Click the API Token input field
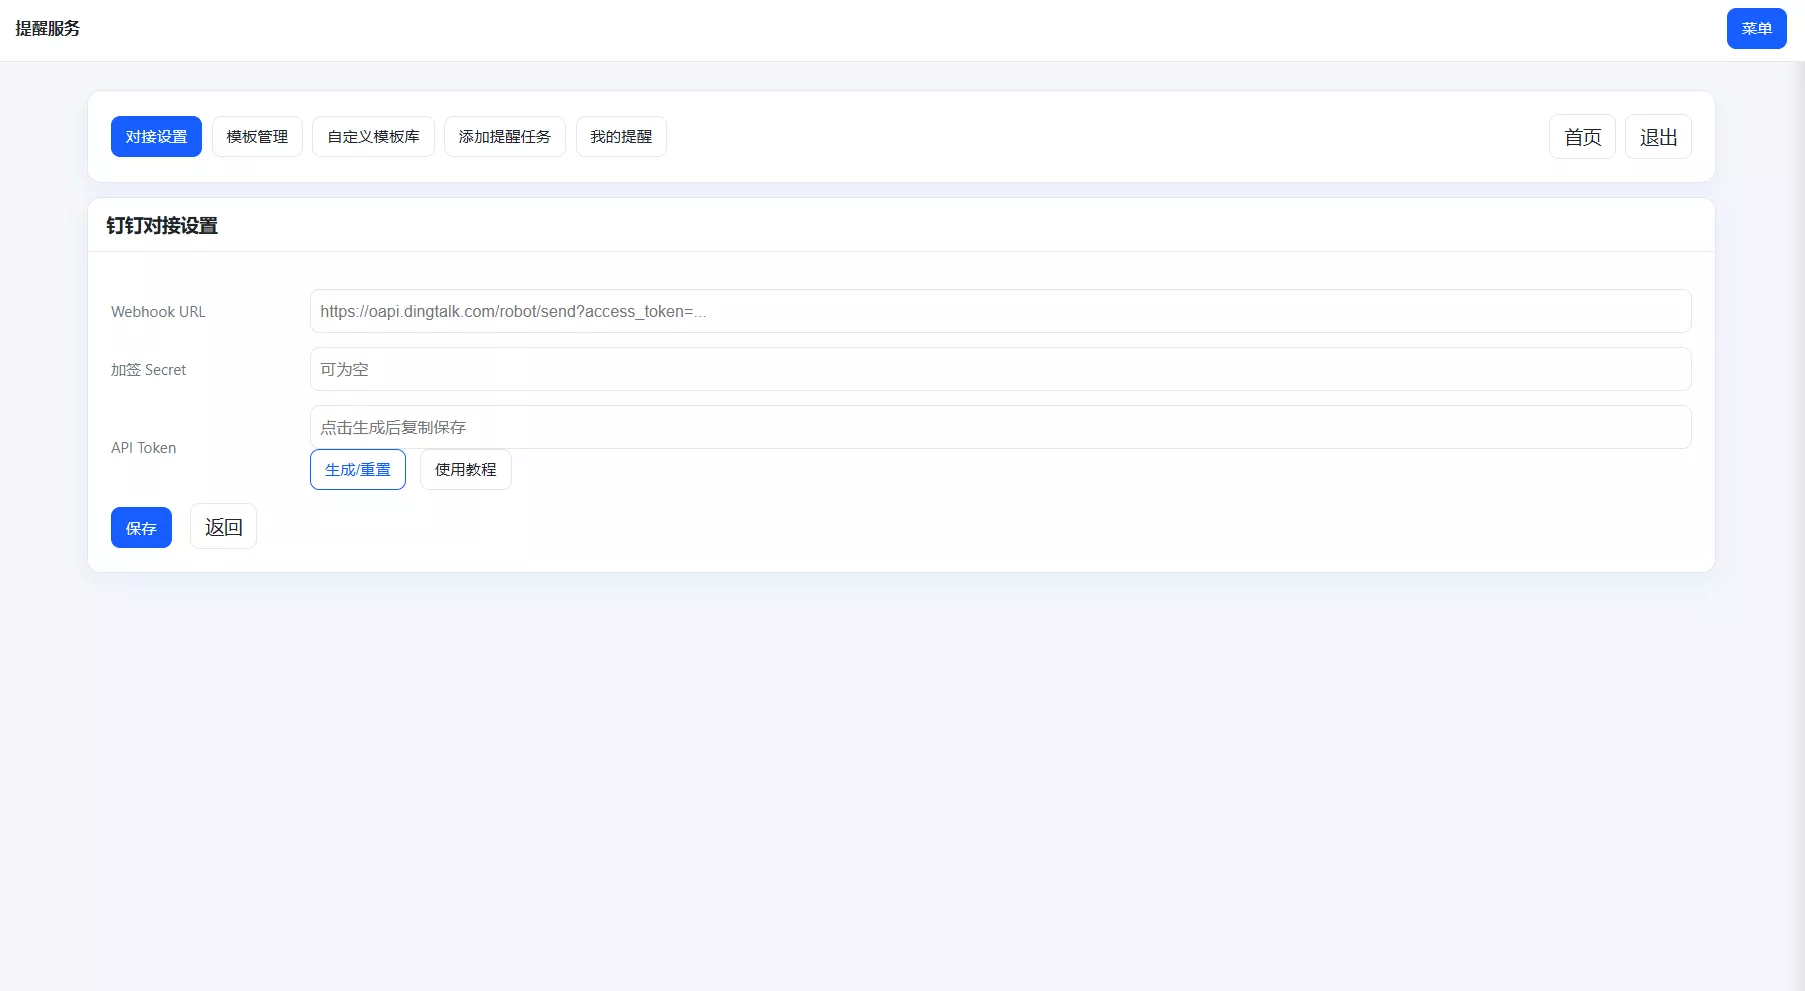Viewport: 1805px width, 991px height. [x=1000, y=427]
